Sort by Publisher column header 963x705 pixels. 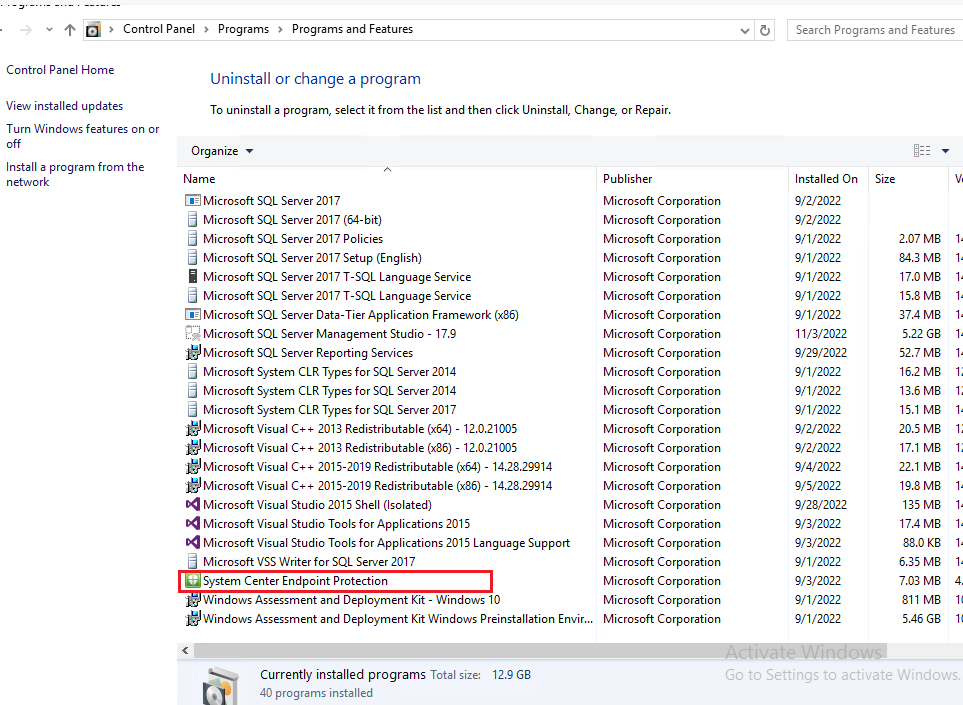[x=692, y=179]
